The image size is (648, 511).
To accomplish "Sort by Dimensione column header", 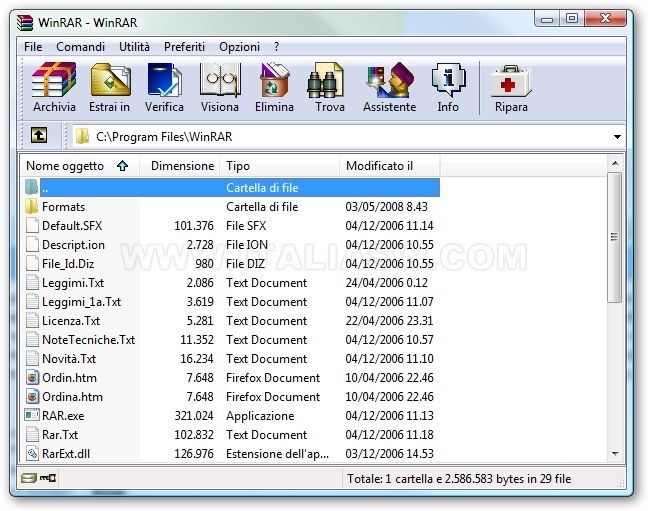I will pyautogui.click(x=179, y=166).
